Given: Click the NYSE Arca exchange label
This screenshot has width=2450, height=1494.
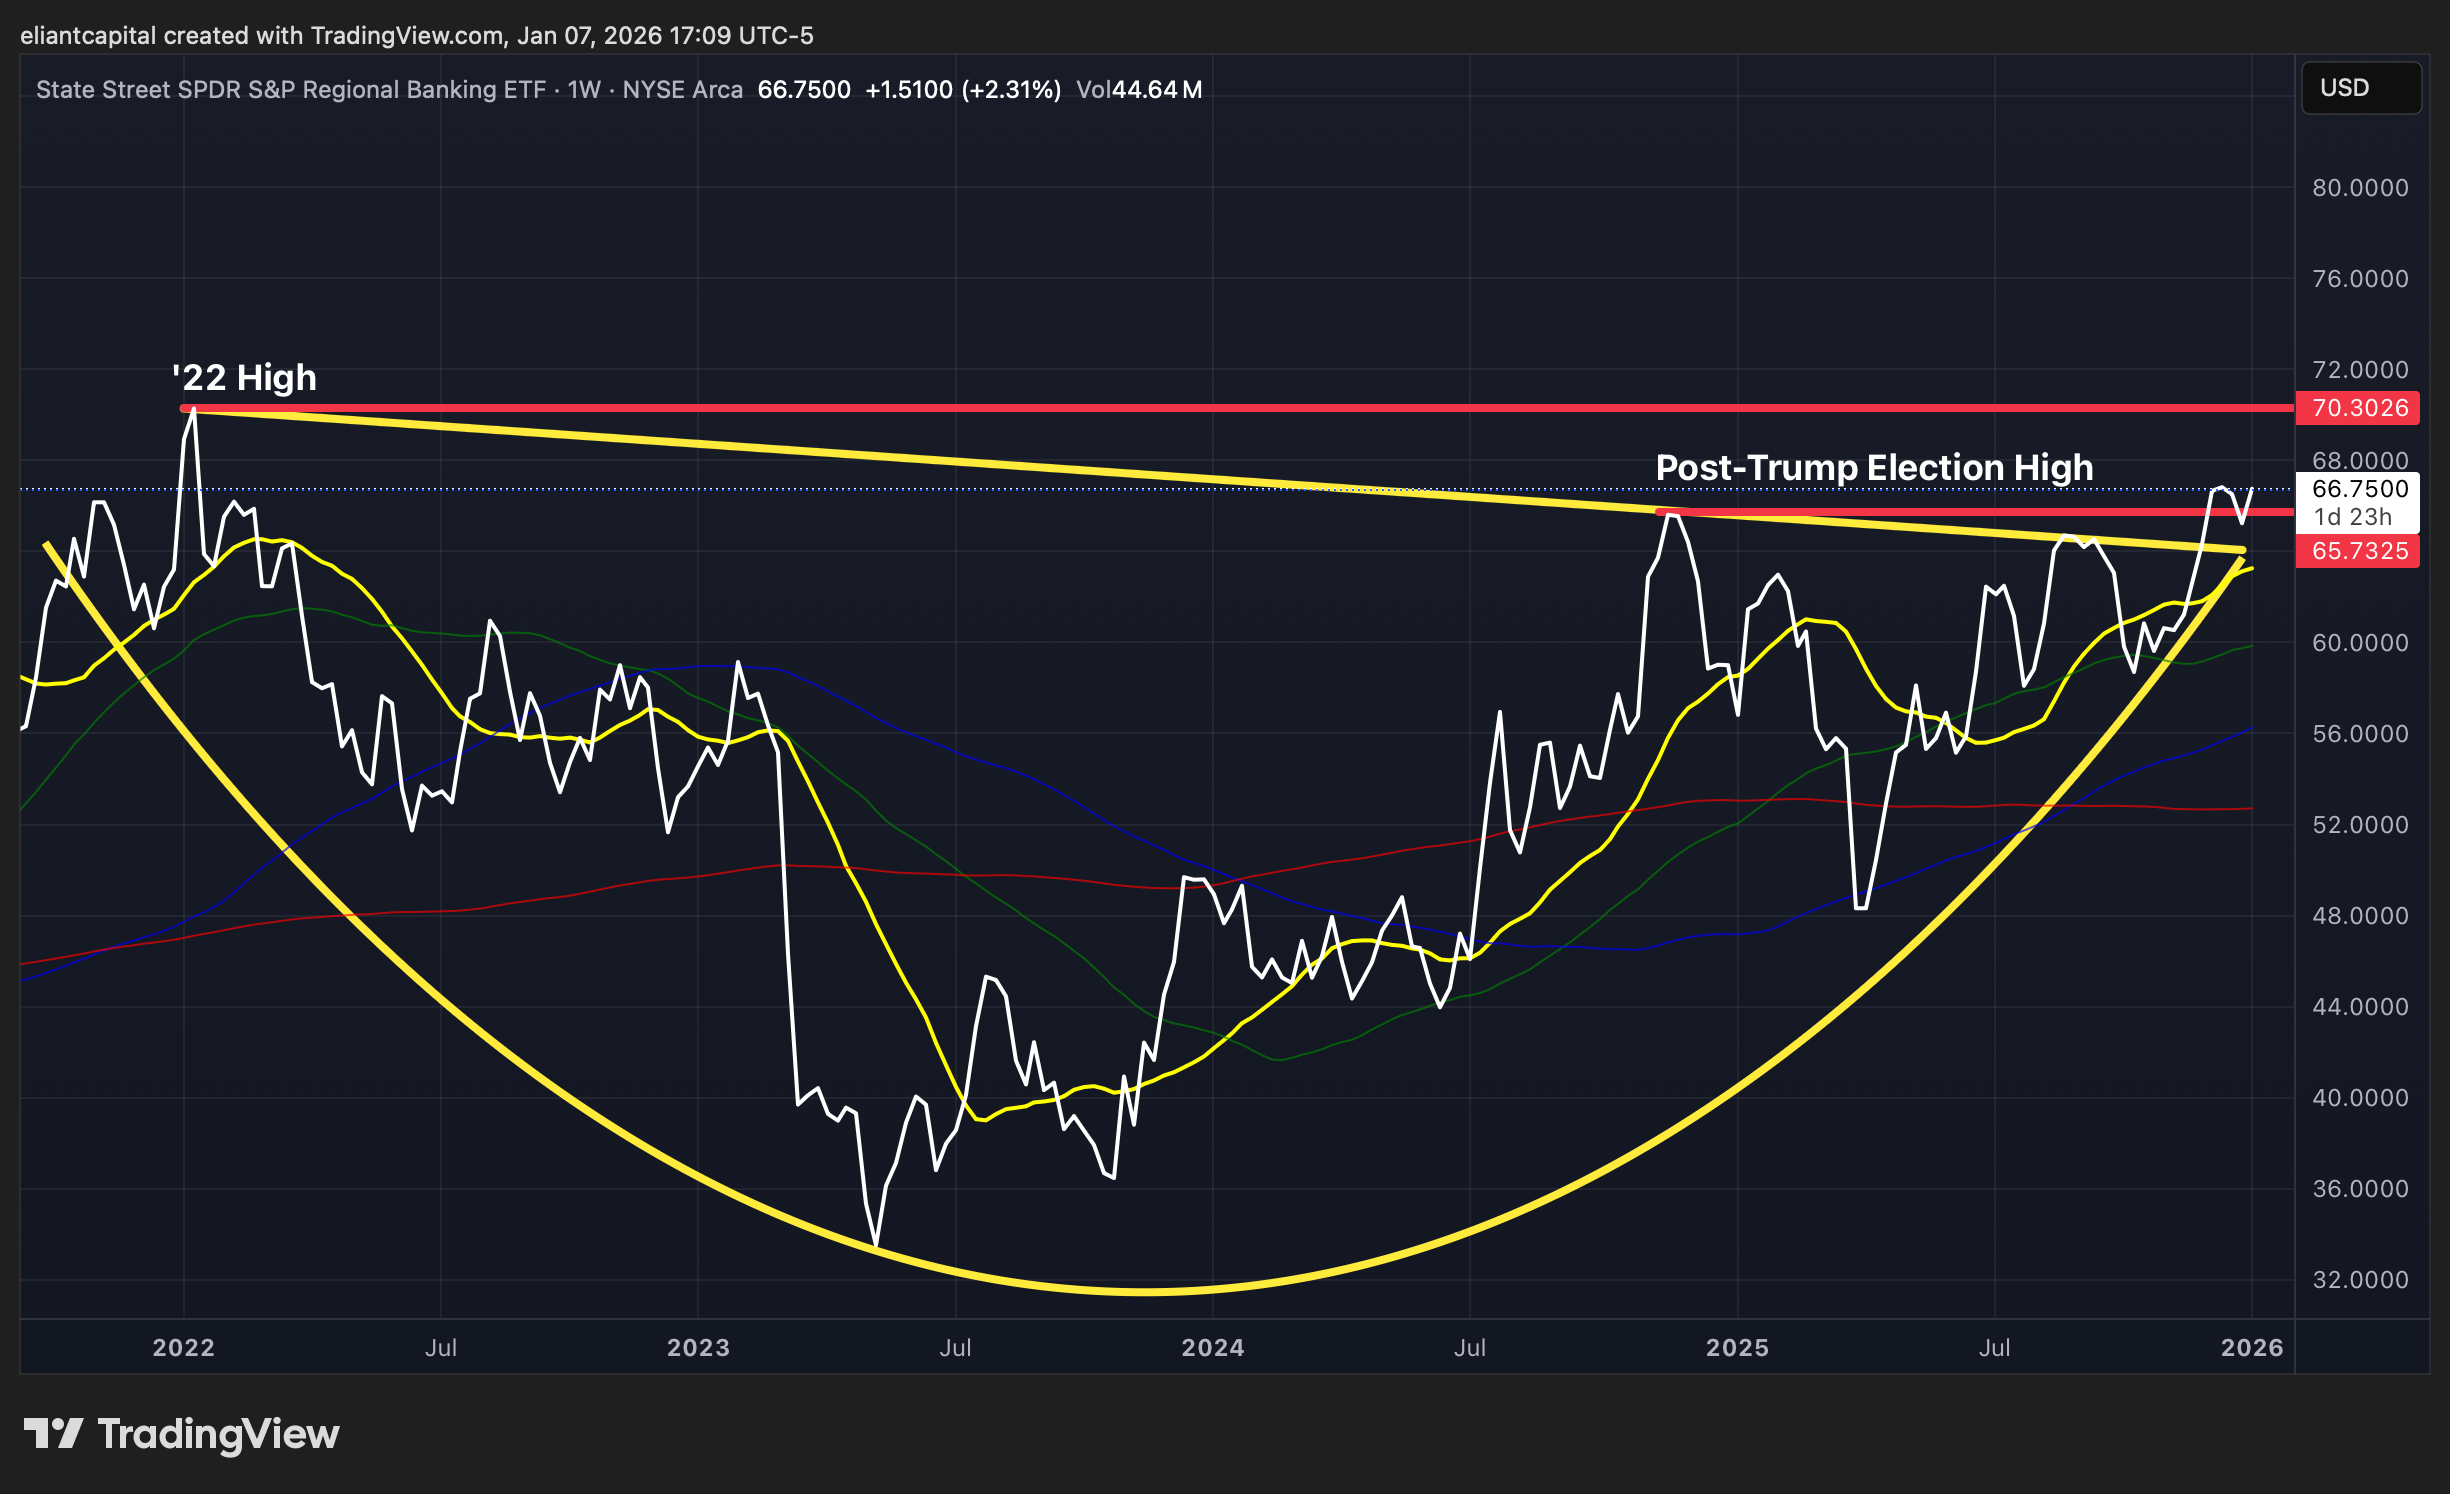Looking at the screenshot, I should tap(682, 90).
